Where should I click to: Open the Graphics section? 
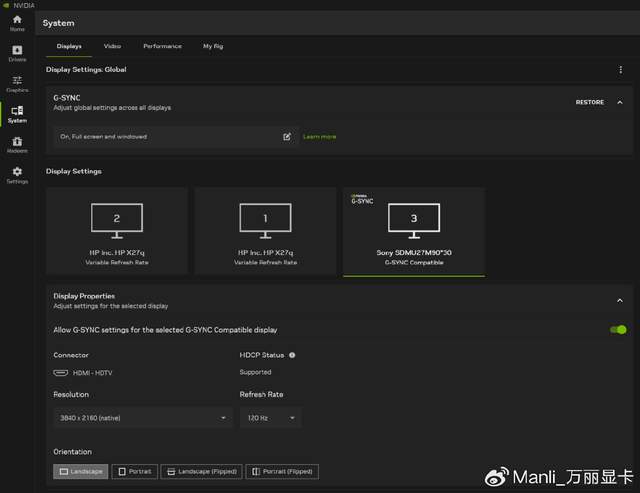17,84
